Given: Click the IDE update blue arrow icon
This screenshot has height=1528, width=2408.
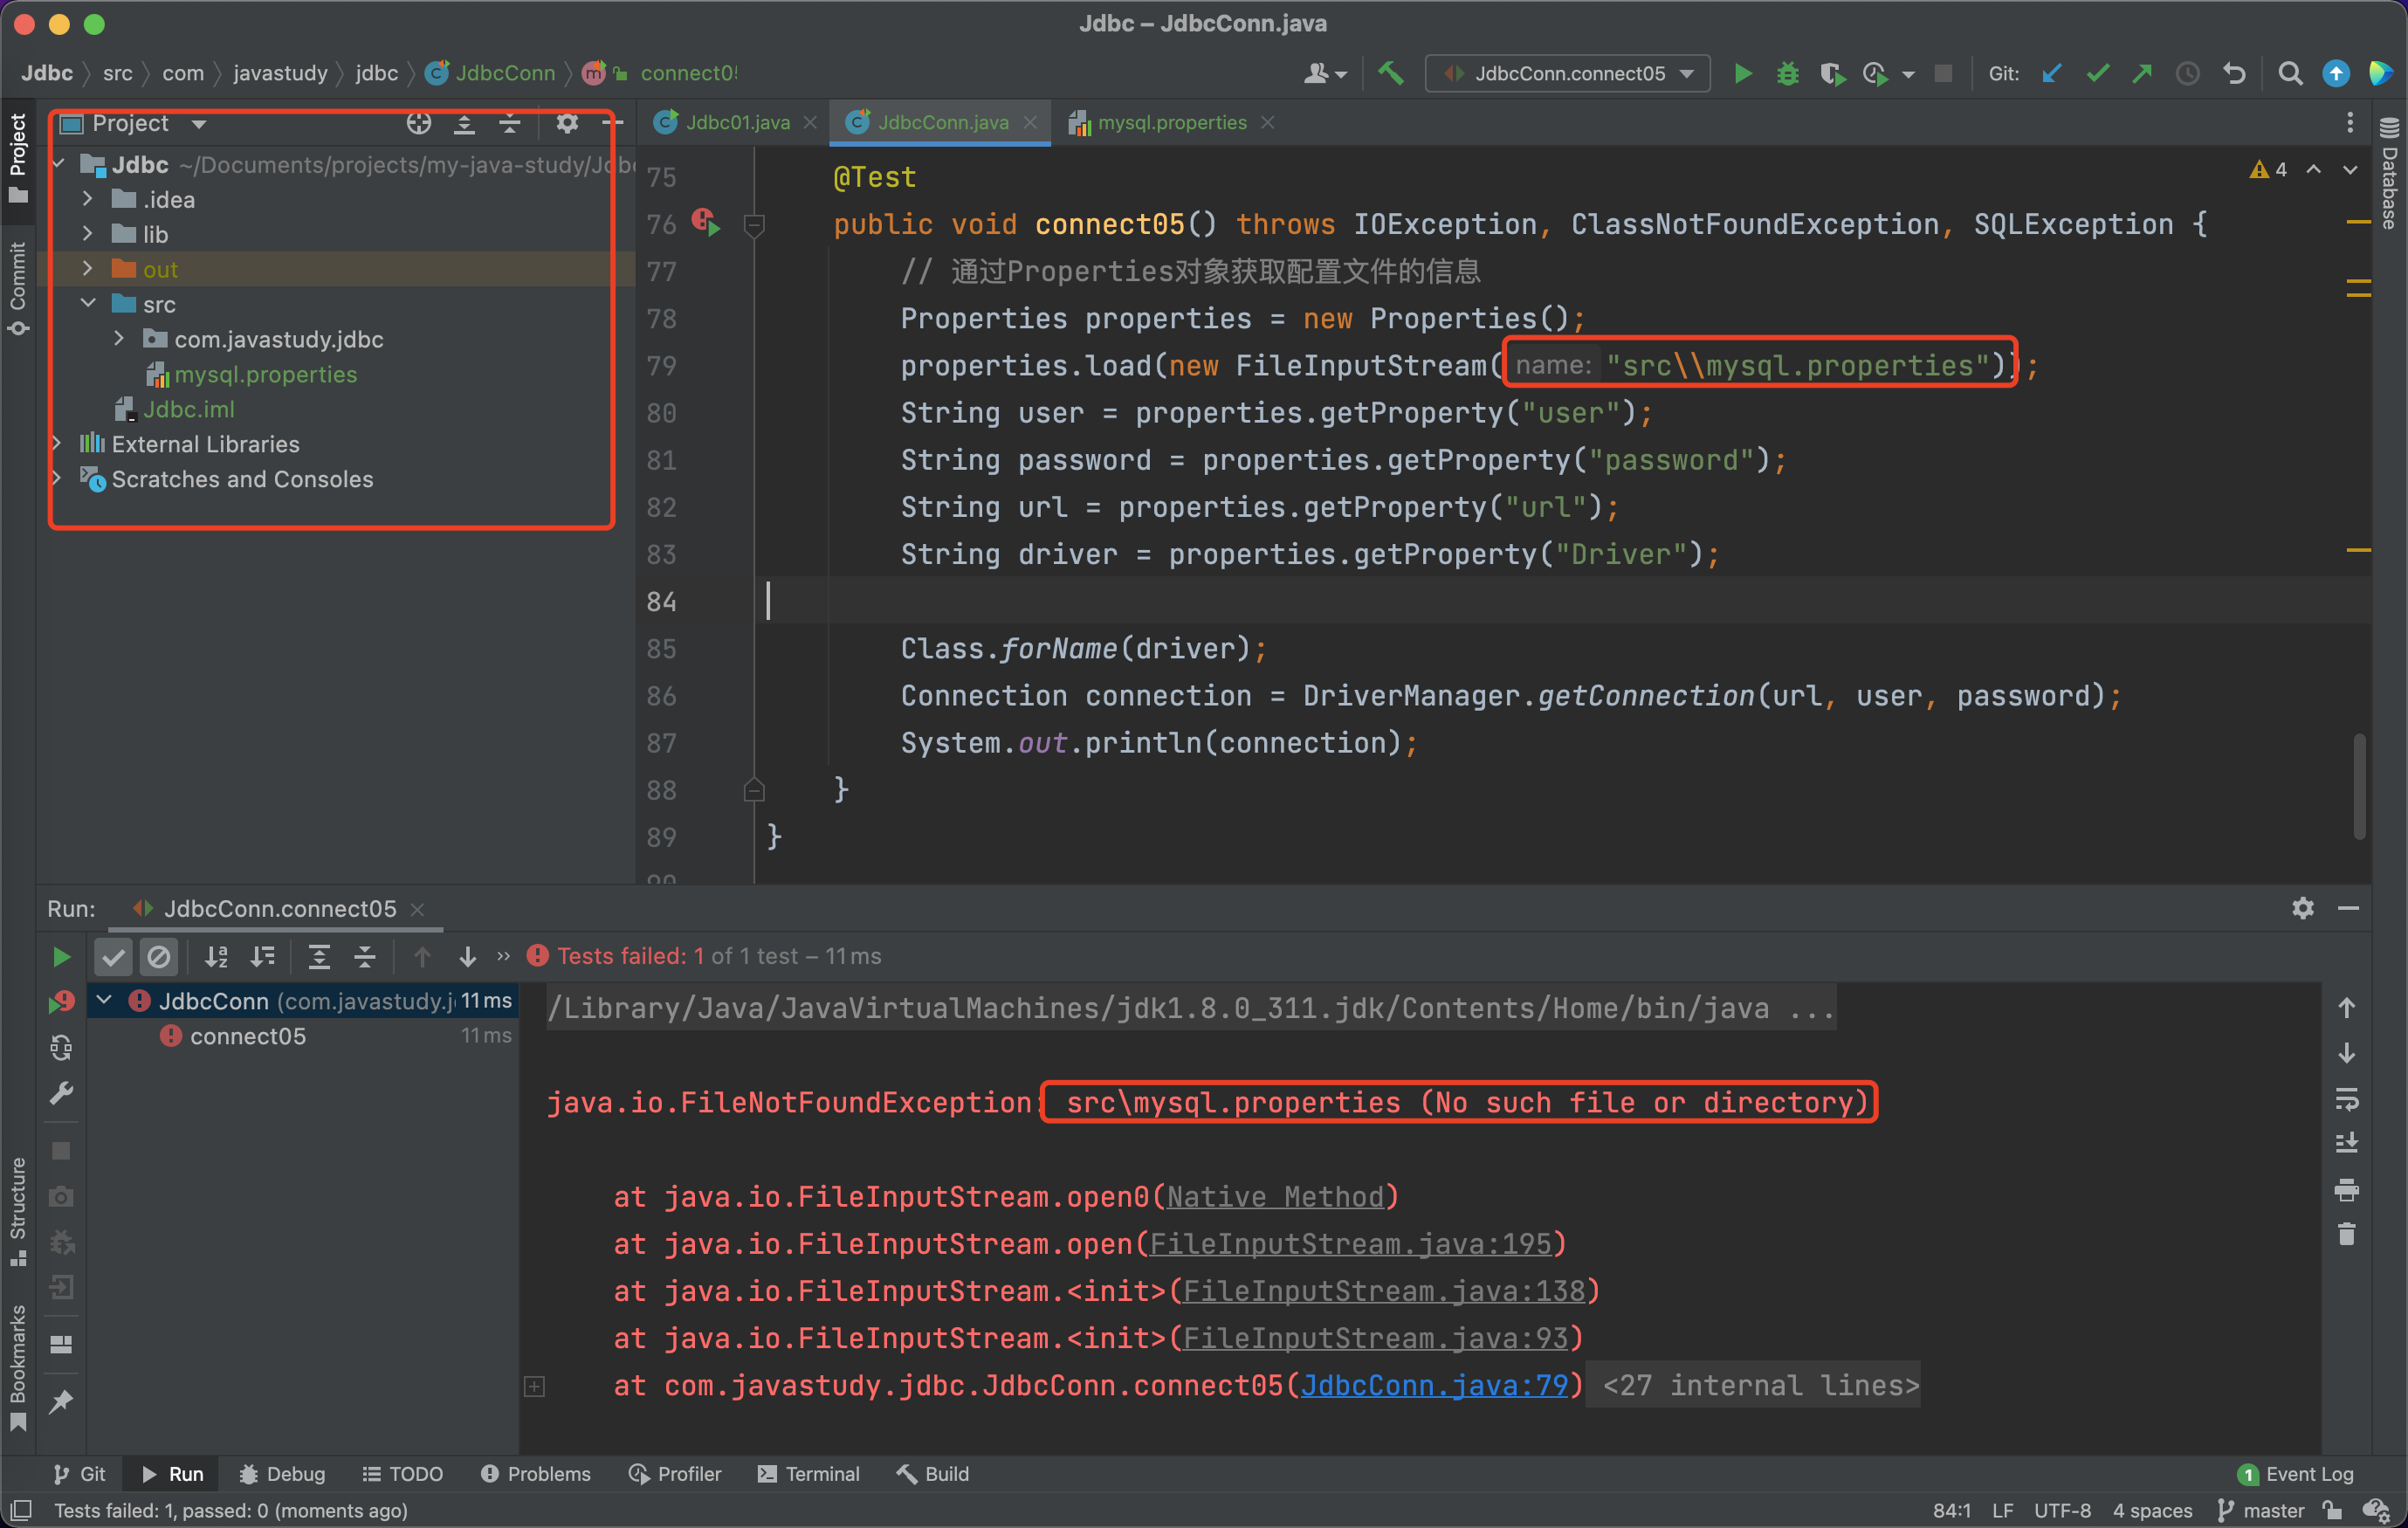Looking at the screenshot, I should pyautogui.click(x=2336, y=73).
